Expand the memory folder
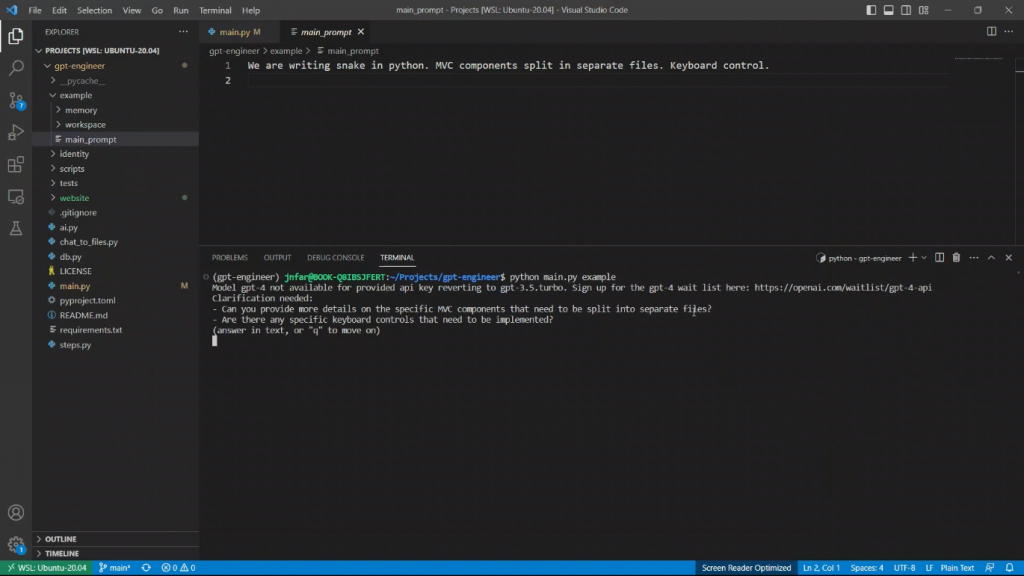This screenshot has width=1024, height=576. pyautogui.click(x=81, y=110)
